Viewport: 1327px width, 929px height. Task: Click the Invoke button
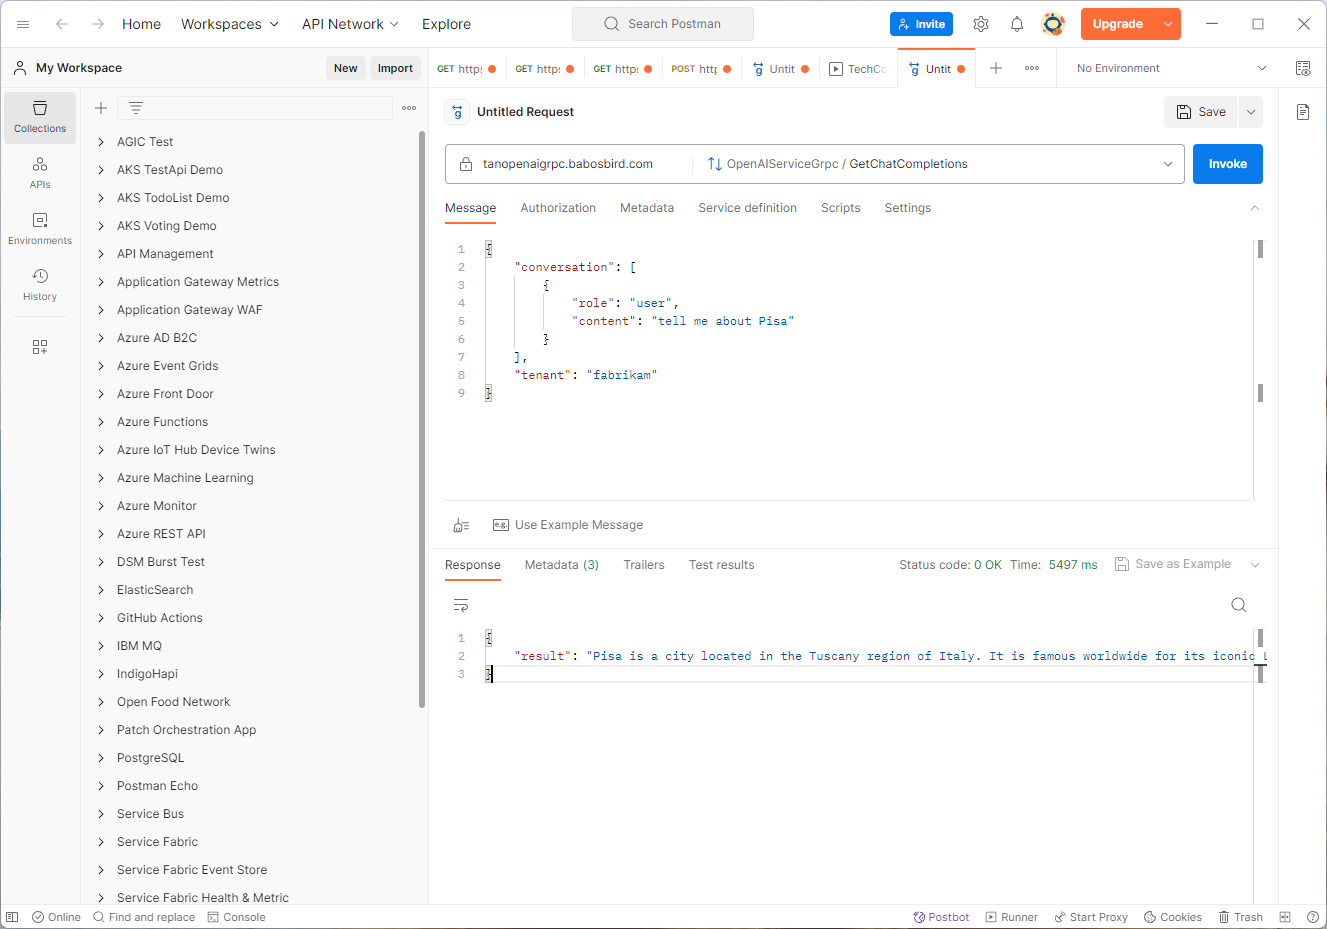click(x=1227, y=164)
